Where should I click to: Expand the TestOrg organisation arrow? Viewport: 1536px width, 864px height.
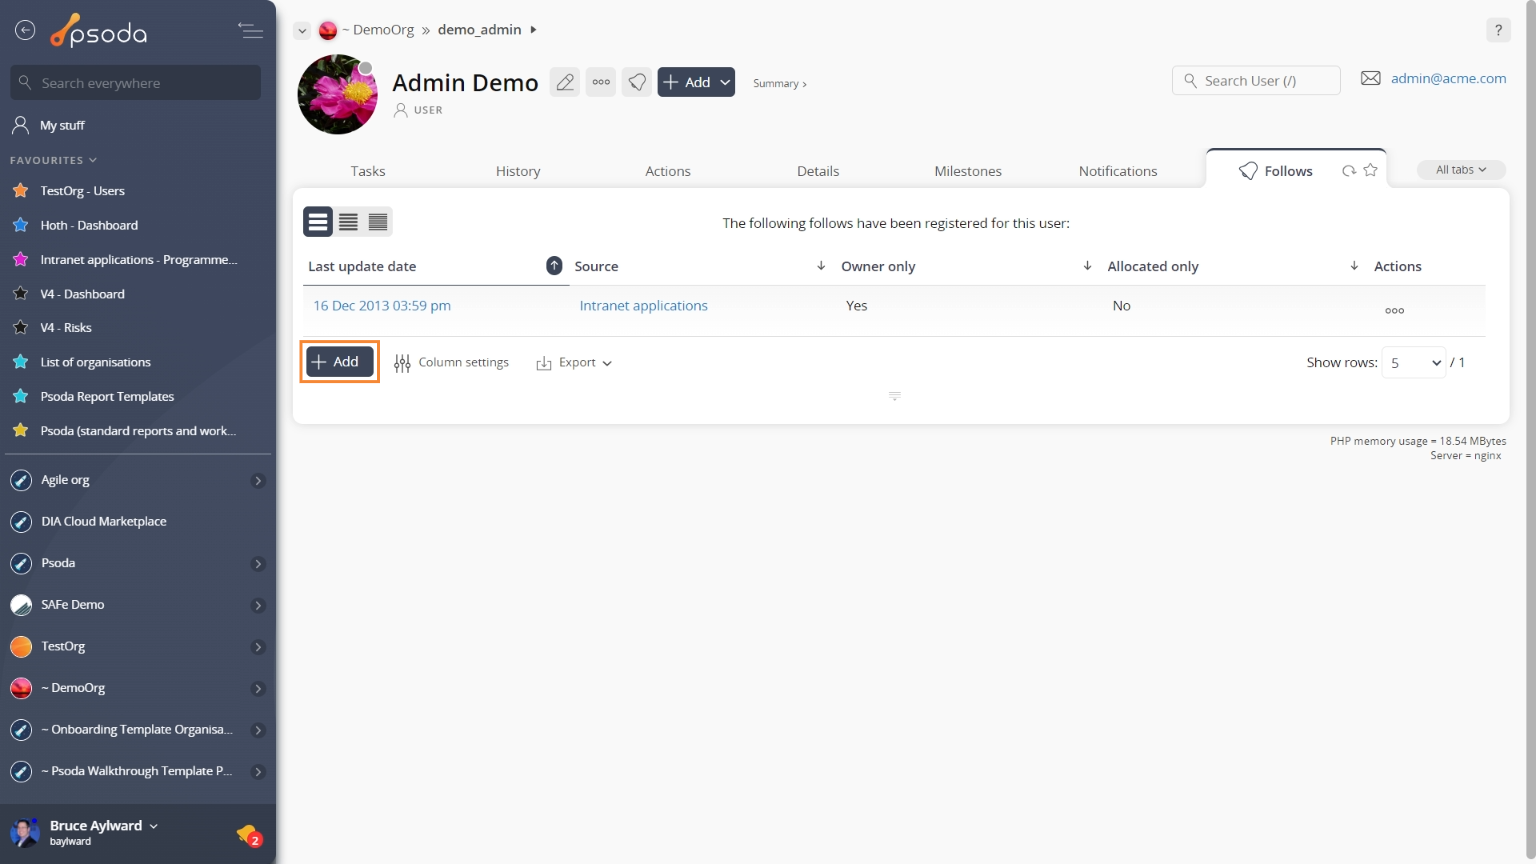coord(258,647)
